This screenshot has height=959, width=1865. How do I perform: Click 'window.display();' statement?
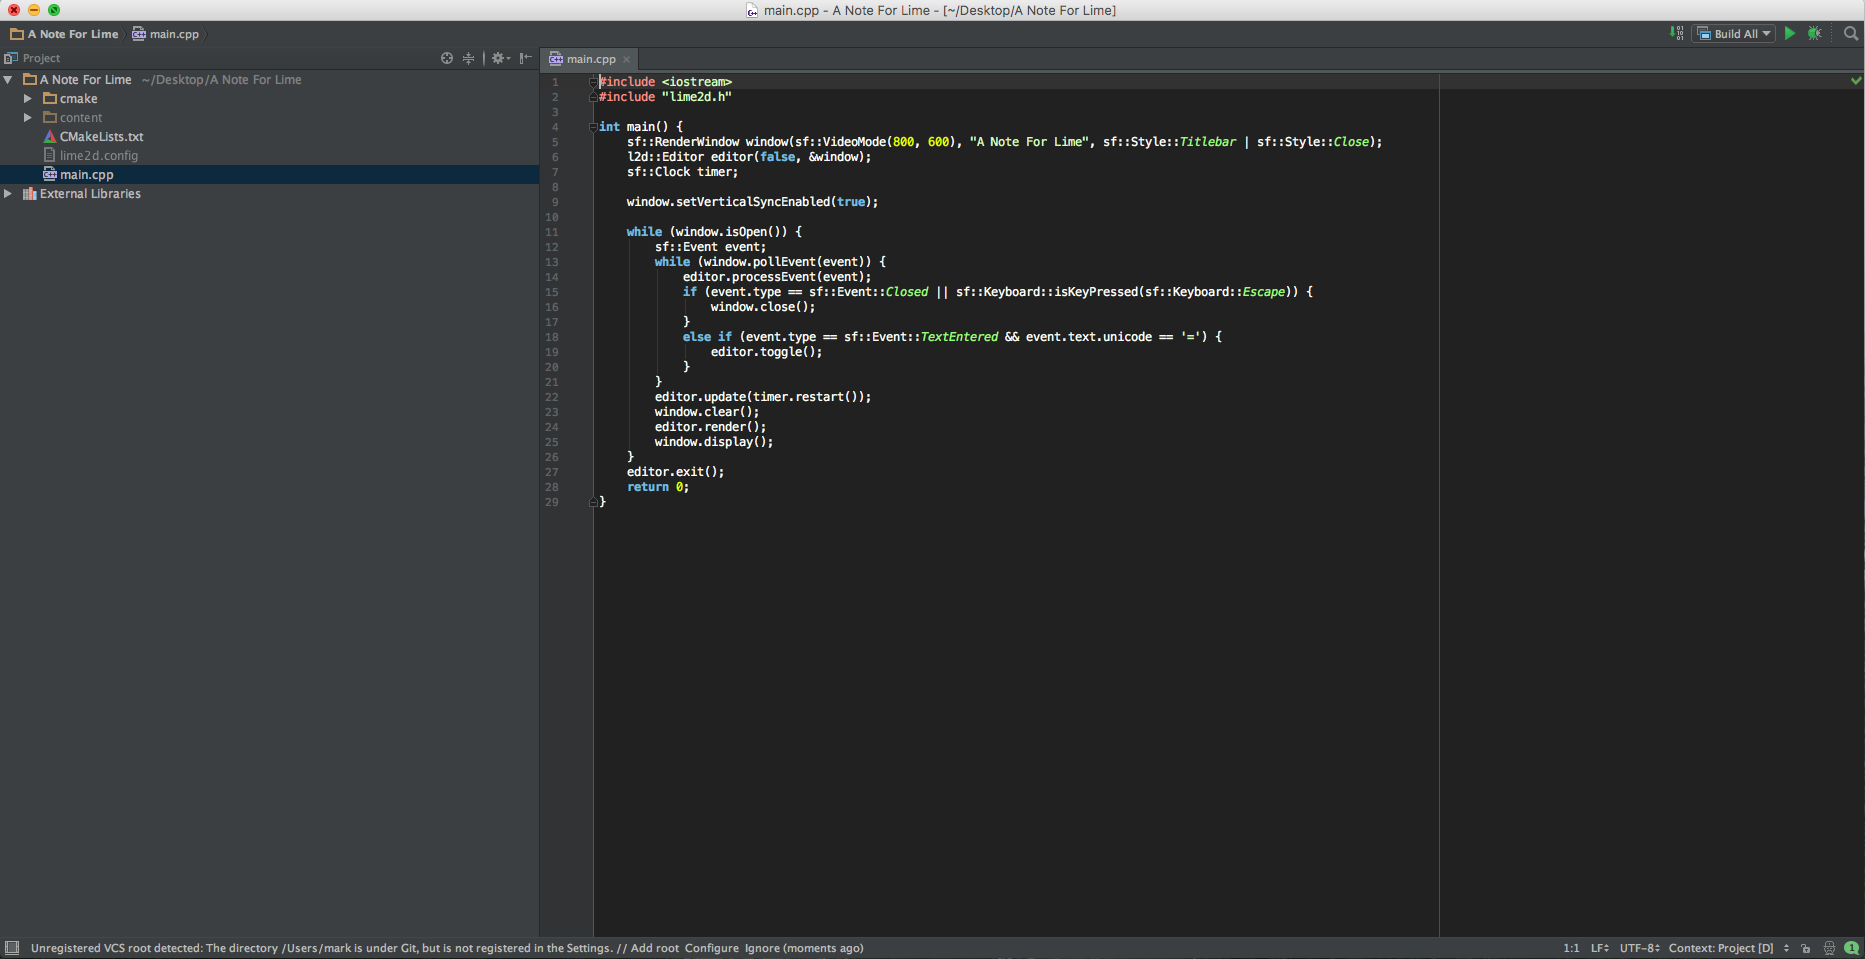click(714, 442)
